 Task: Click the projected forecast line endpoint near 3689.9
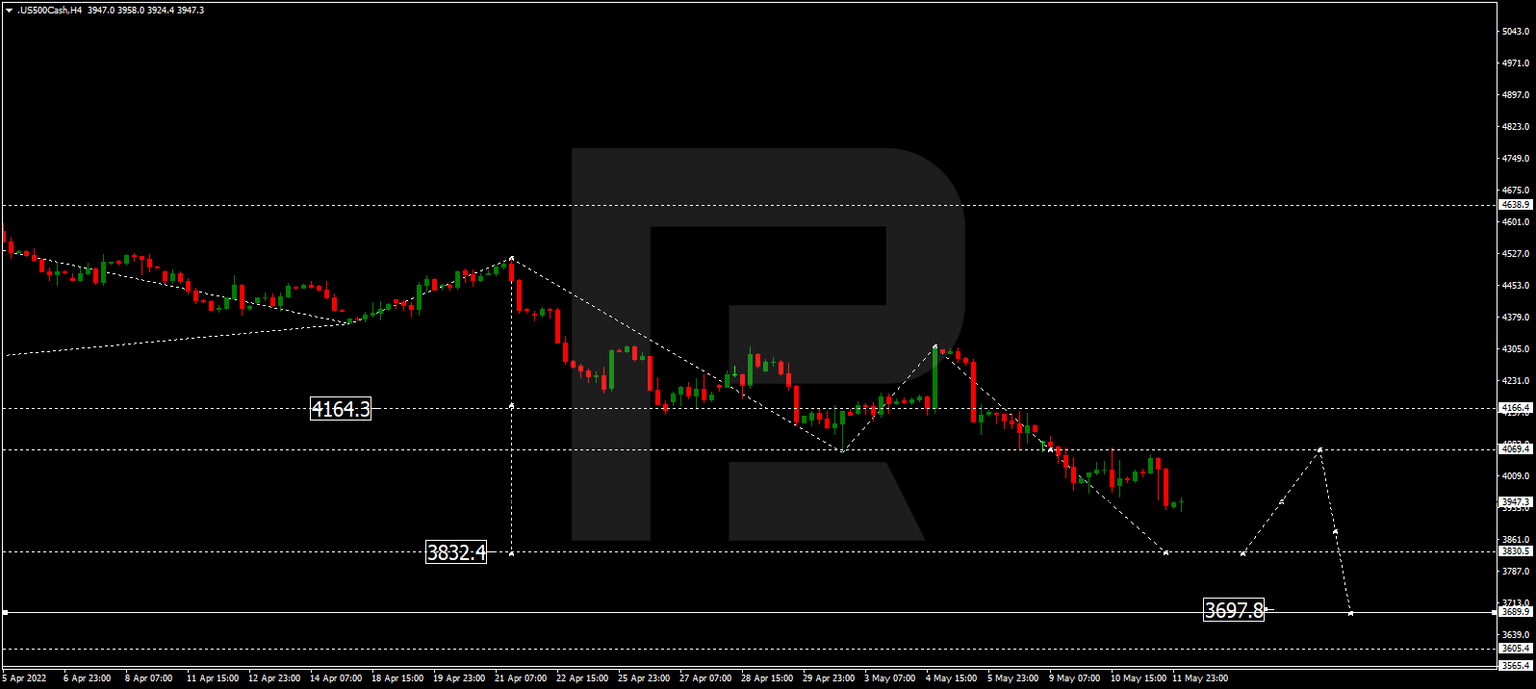1352,612
